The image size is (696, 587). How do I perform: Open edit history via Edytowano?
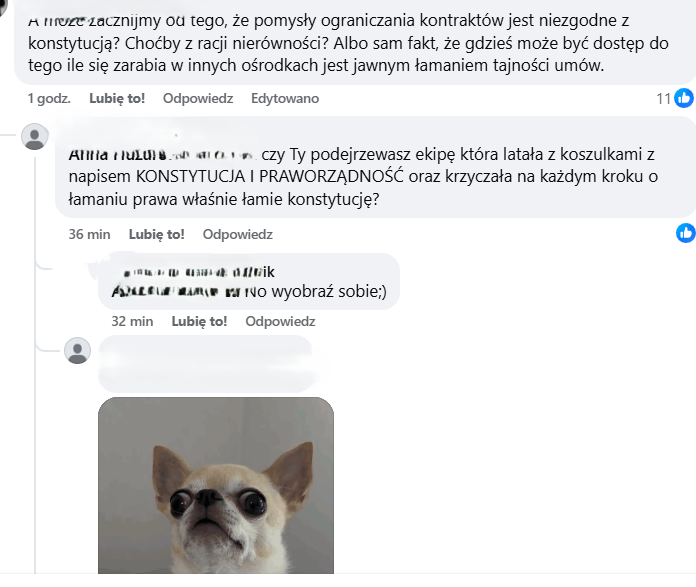click(x=285, y=98)
